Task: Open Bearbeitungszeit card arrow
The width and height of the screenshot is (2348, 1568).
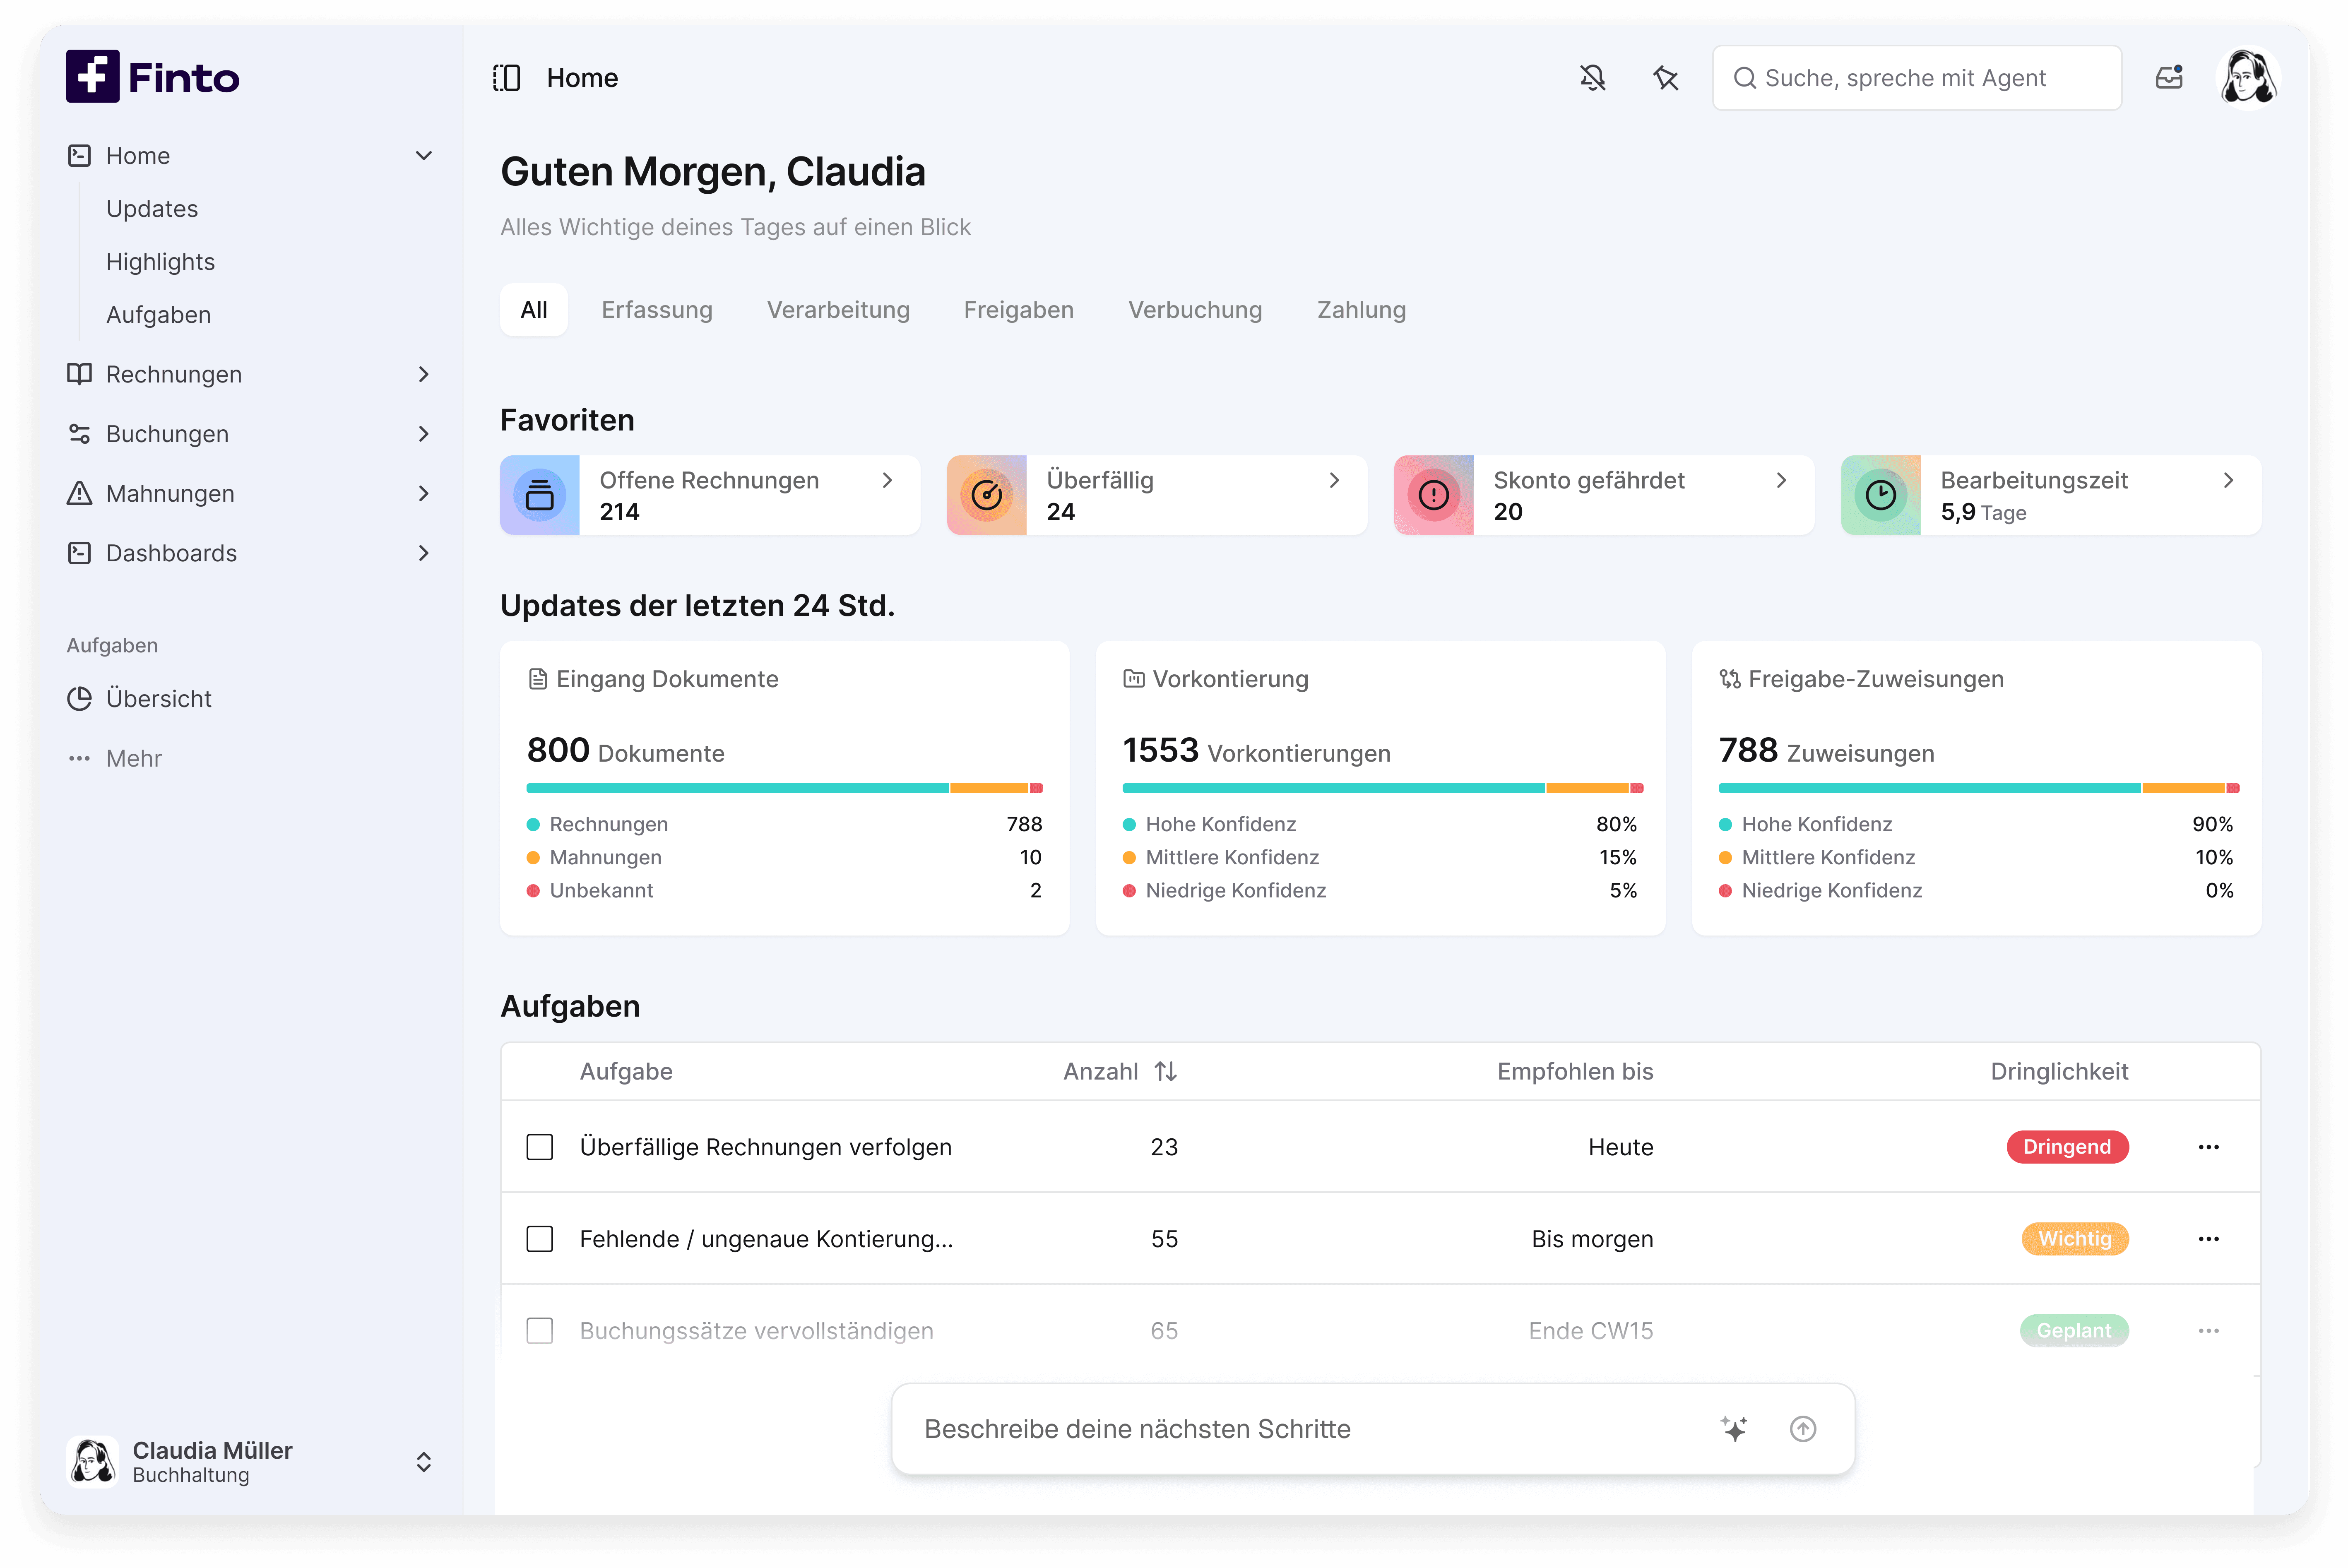Action: (2228, 480)
